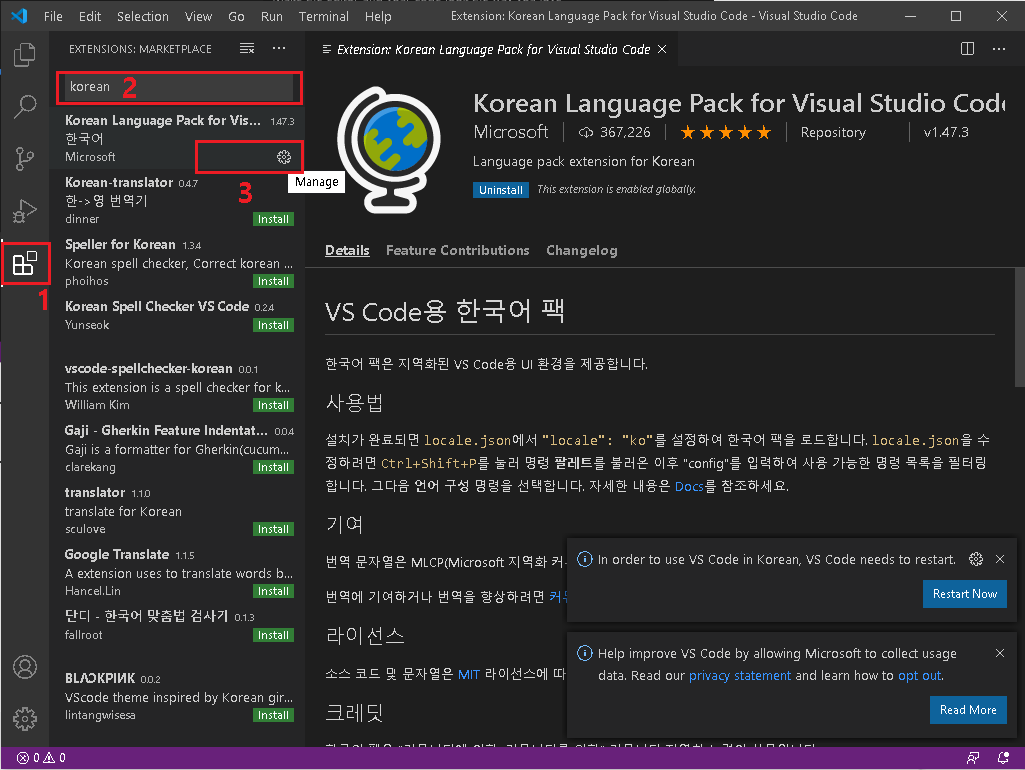Click the Read More button

pos(968,710)
